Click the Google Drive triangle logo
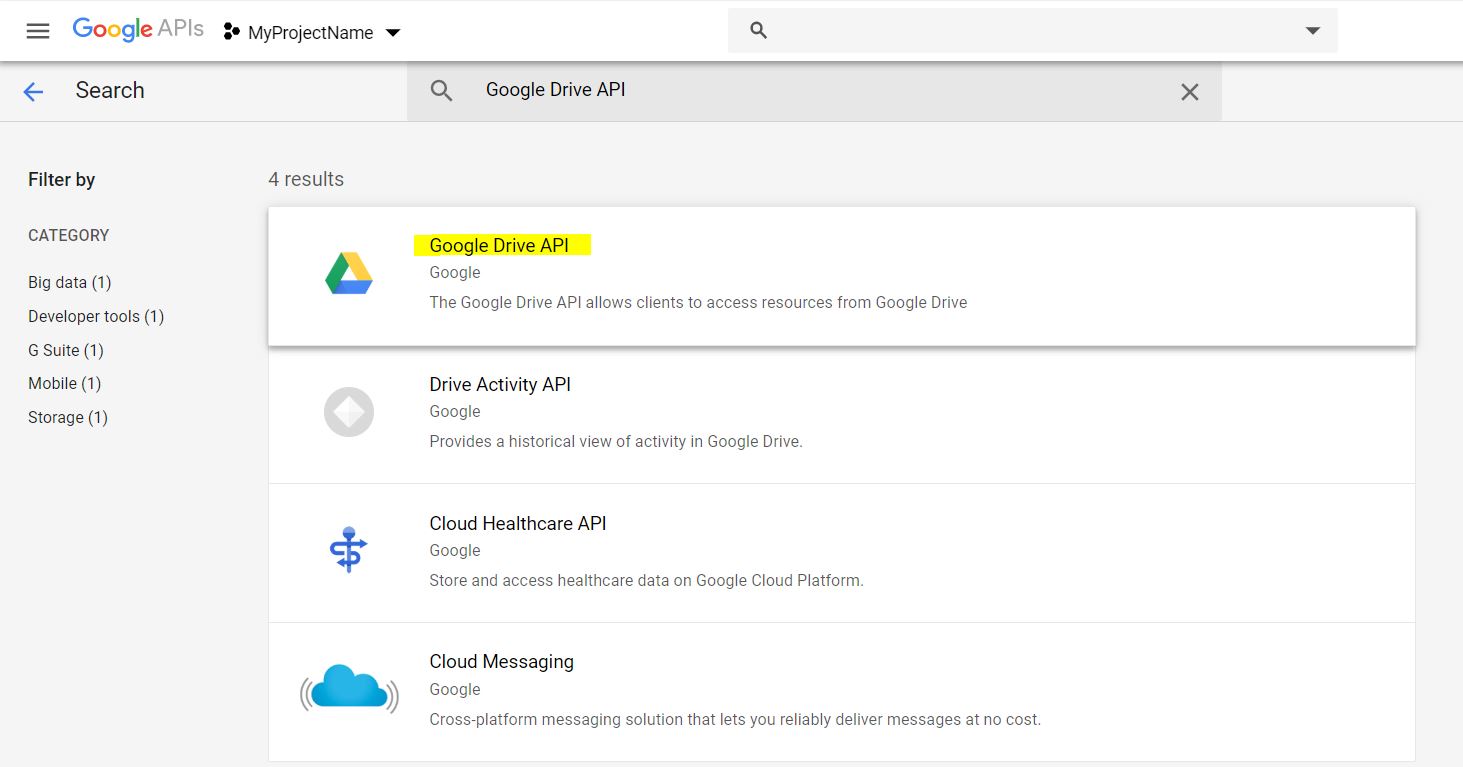Viewport: 1463px width, 767px height. click(x=349, y=273)
